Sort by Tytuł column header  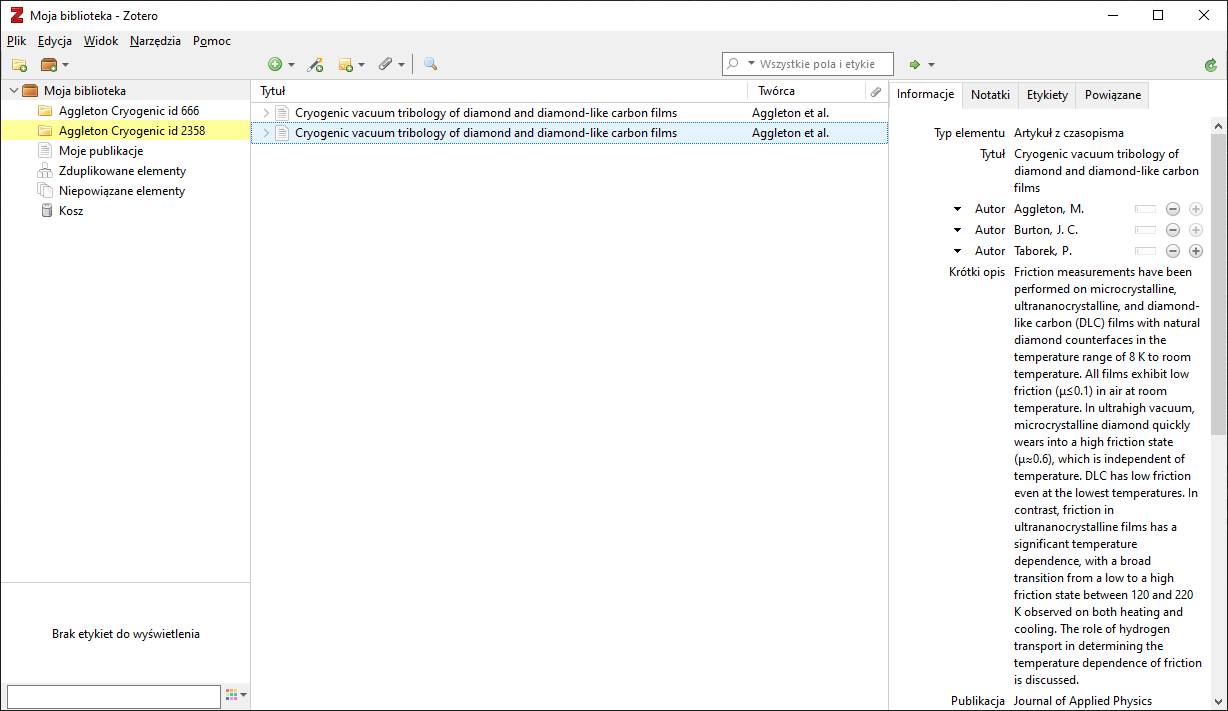point(499,91)
